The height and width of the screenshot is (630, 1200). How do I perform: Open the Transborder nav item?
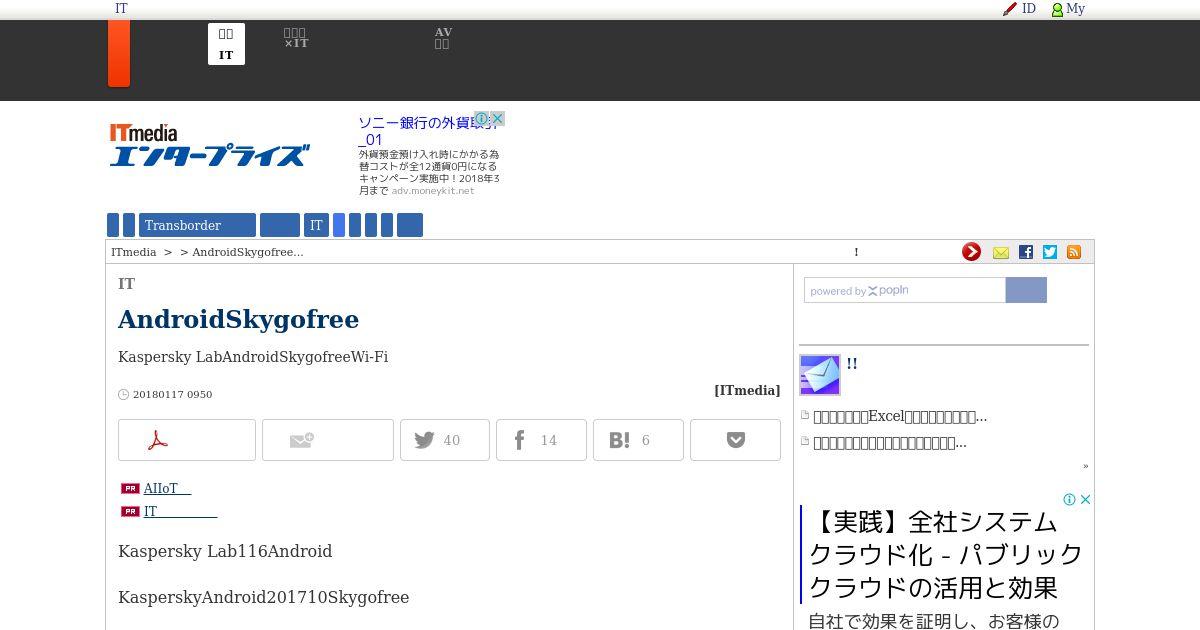(x=197, y=225)
